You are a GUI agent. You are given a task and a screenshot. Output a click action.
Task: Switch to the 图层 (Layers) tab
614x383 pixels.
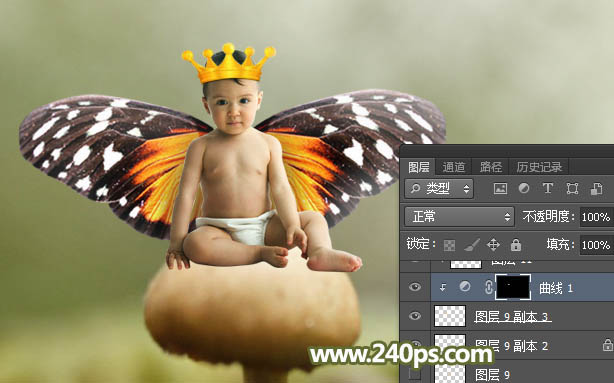[x=418, y=167]
